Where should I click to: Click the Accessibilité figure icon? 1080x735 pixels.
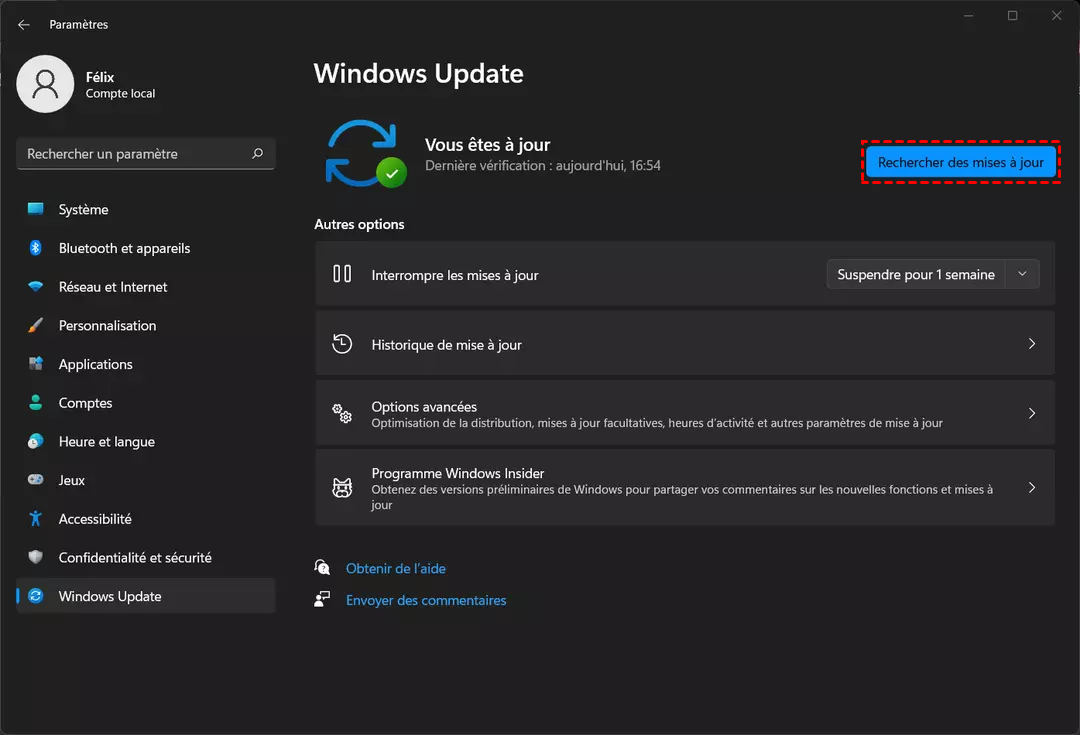[x=35, y=518]
